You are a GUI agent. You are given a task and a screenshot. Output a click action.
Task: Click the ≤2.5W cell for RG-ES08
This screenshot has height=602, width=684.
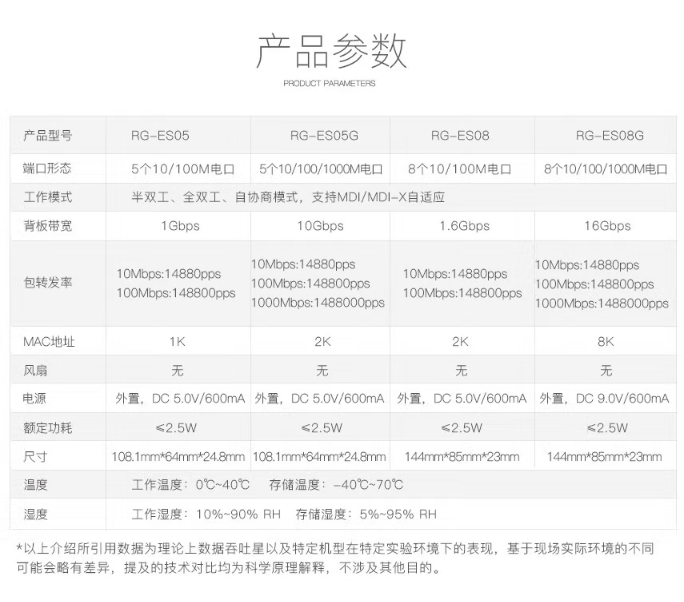click(x=462, y=428)
